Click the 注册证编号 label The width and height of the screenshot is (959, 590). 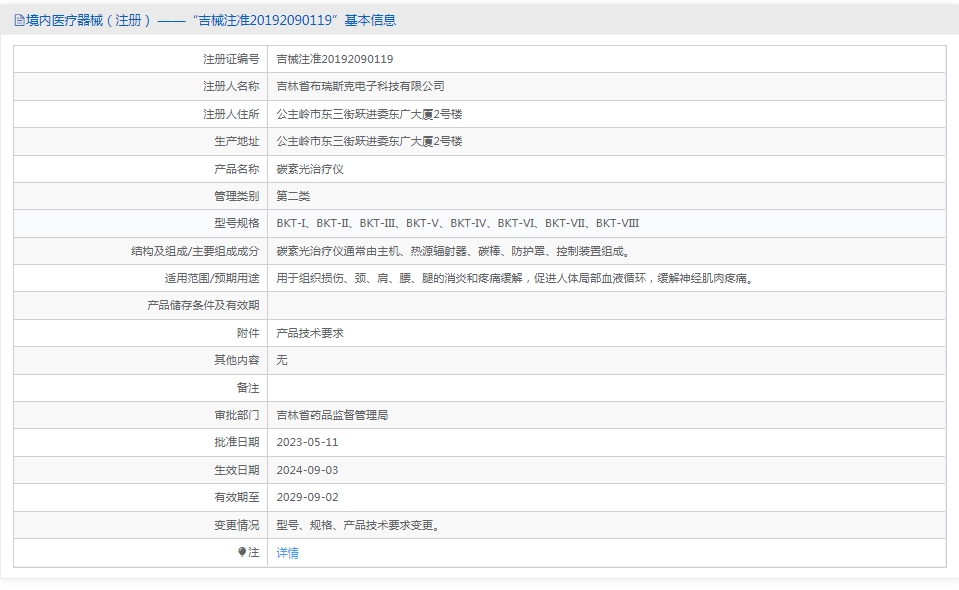click(231, 59)
